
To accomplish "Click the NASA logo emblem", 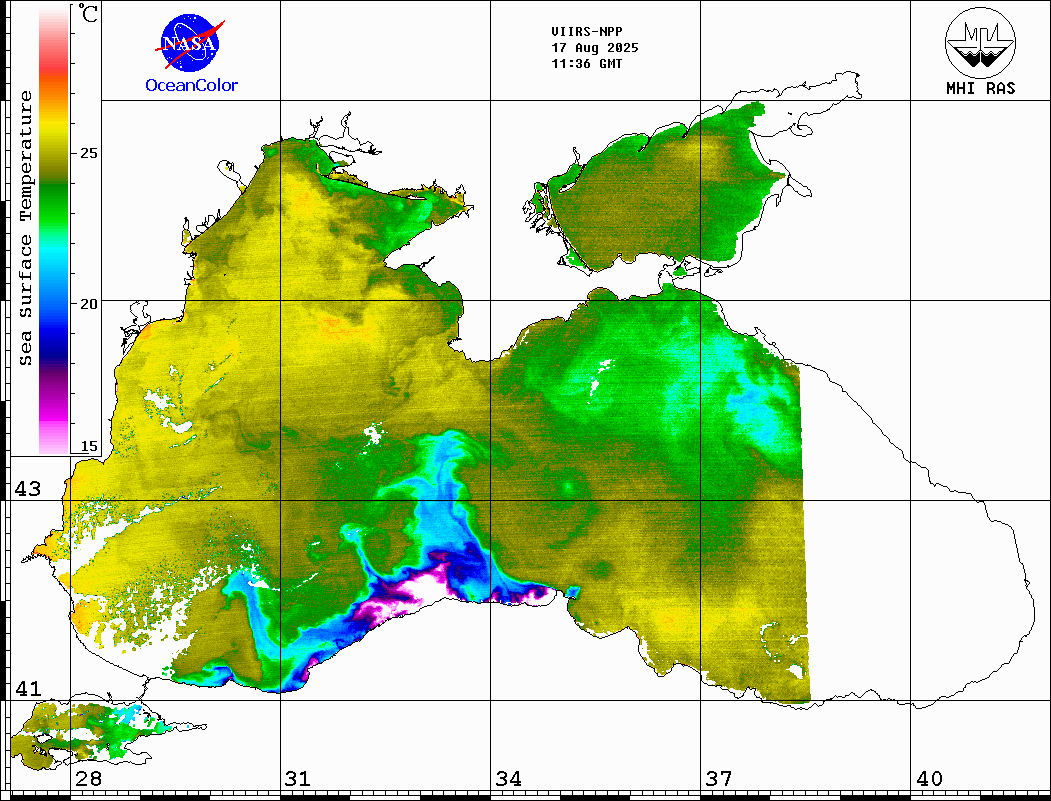I will pyautogui.click(x=190, y=44).
